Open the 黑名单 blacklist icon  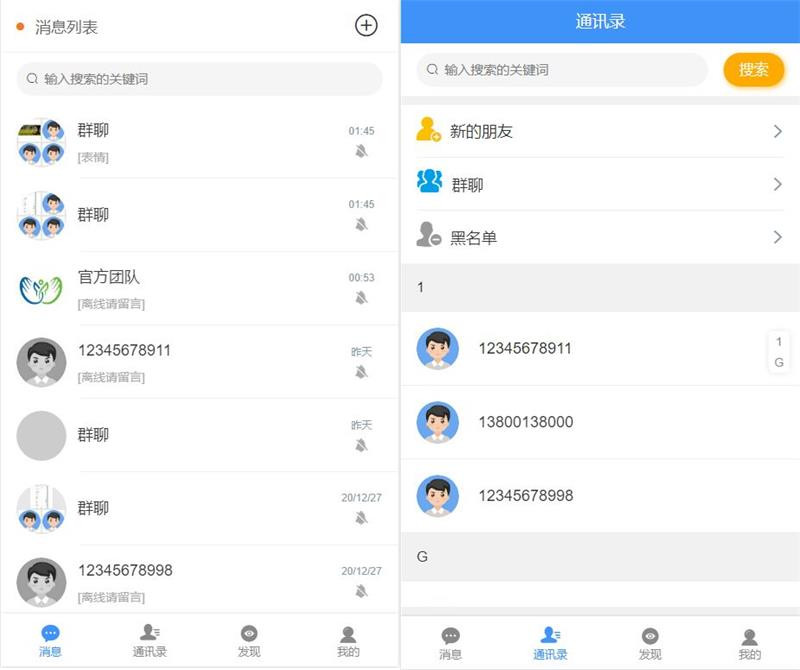pyautogui.click(x=428, y=235)
